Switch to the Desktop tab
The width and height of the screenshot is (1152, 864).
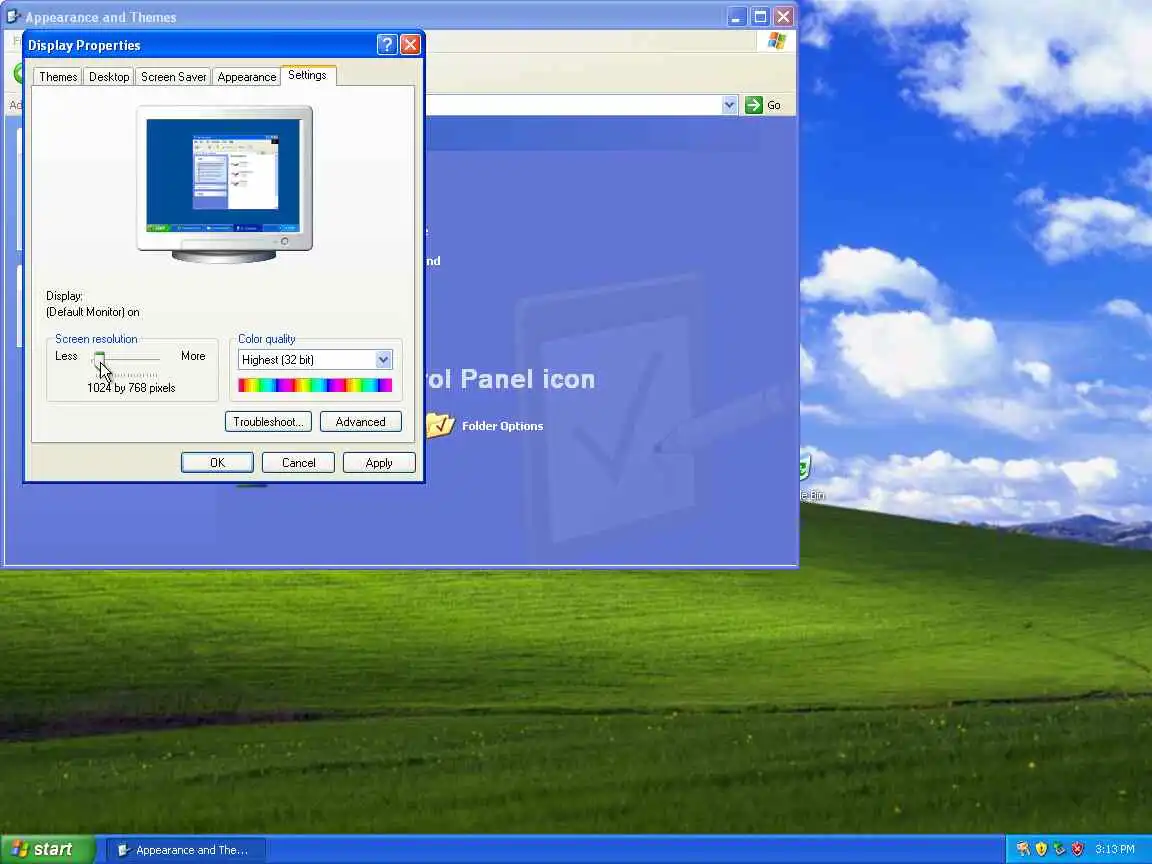(109, 77)
